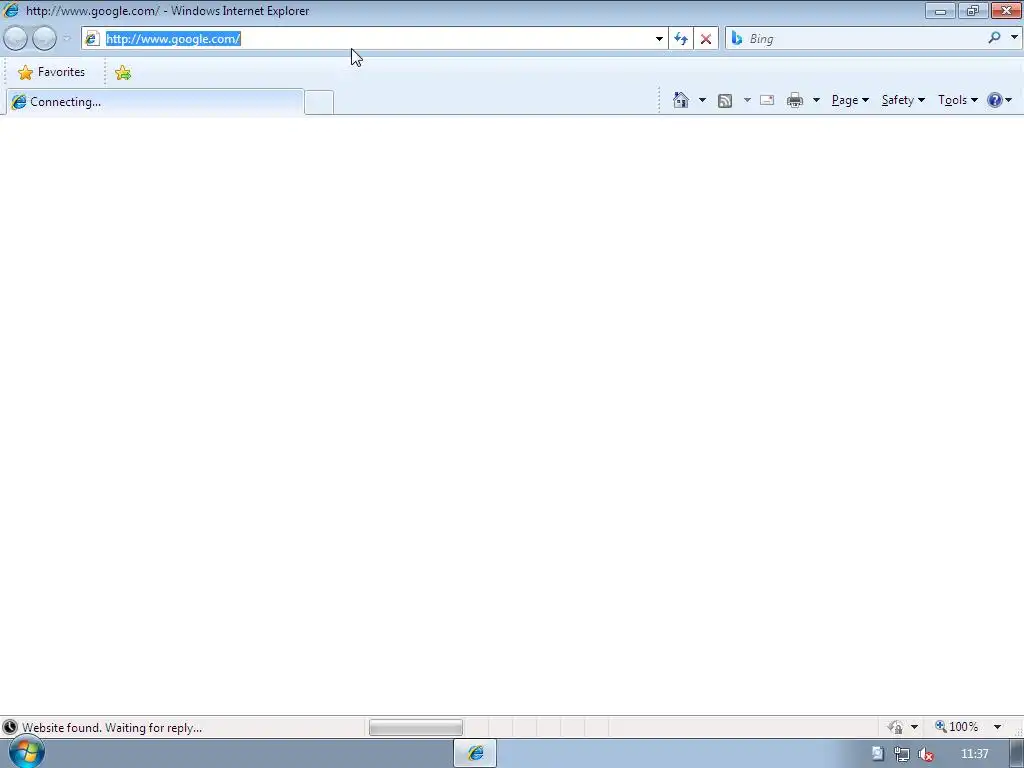Click the Action Center tray icon
This screenshot has width=1024, height=768.
(878, 754)
